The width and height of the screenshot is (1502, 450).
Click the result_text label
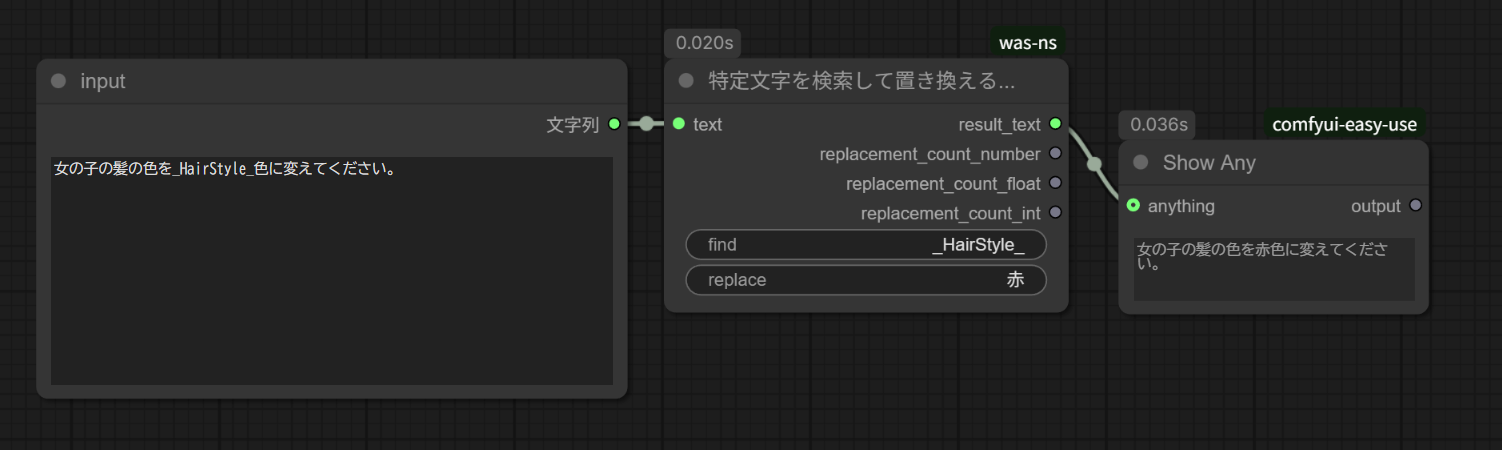pos(1000,124)
